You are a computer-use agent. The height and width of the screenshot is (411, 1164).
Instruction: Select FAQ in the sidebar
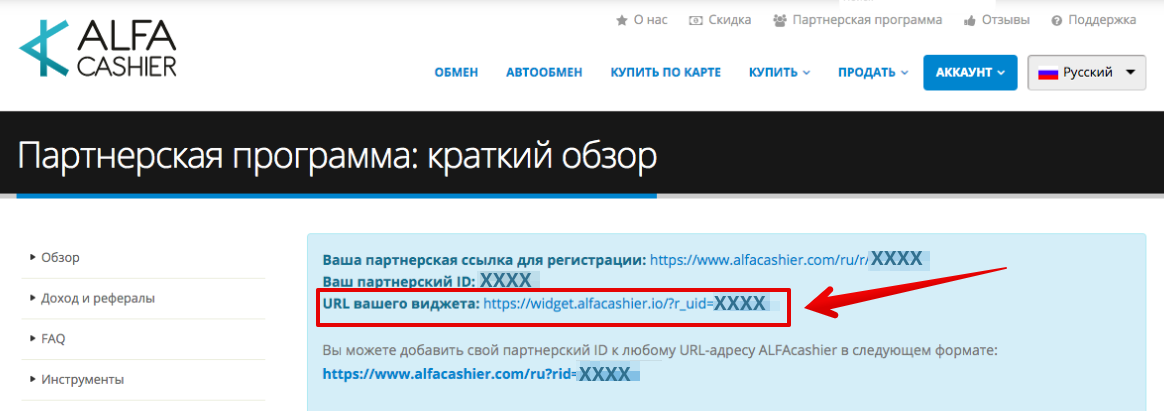coord(53,339)
